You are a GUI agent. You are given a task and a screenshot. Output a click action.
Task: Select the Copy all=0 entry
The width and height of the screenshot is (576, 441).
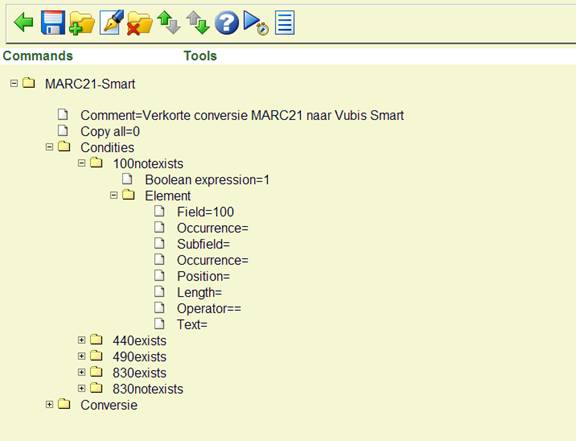pyautogui.click(x=110, y=132)
